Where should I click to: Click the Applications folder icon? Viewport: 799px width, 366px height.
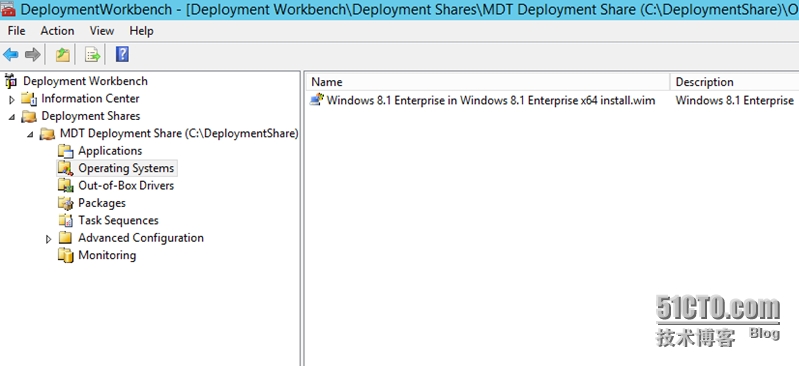[x=66, y=151]
